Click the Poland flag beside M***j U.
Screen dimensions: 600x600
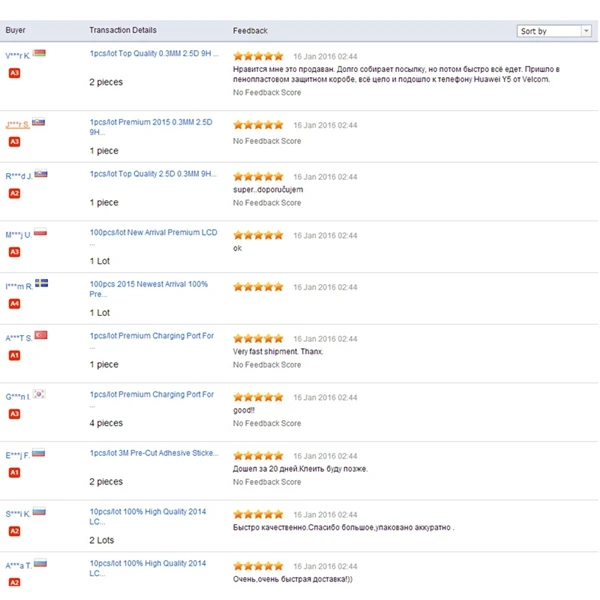tap(41, 233)
